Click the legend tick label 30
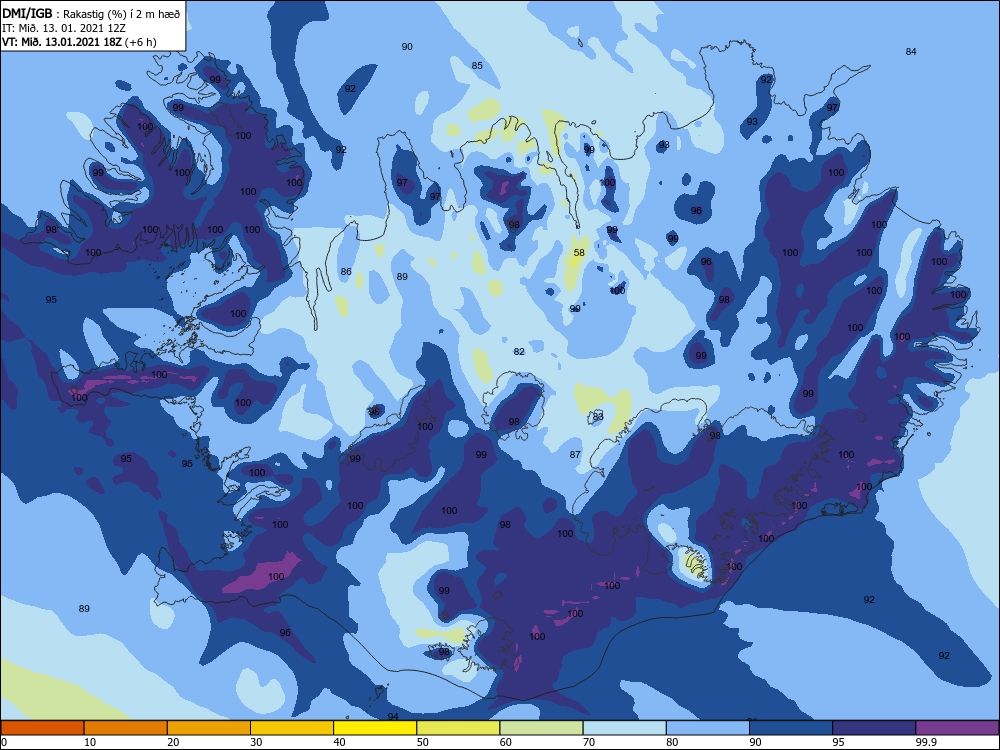 [x=256, y=742]
